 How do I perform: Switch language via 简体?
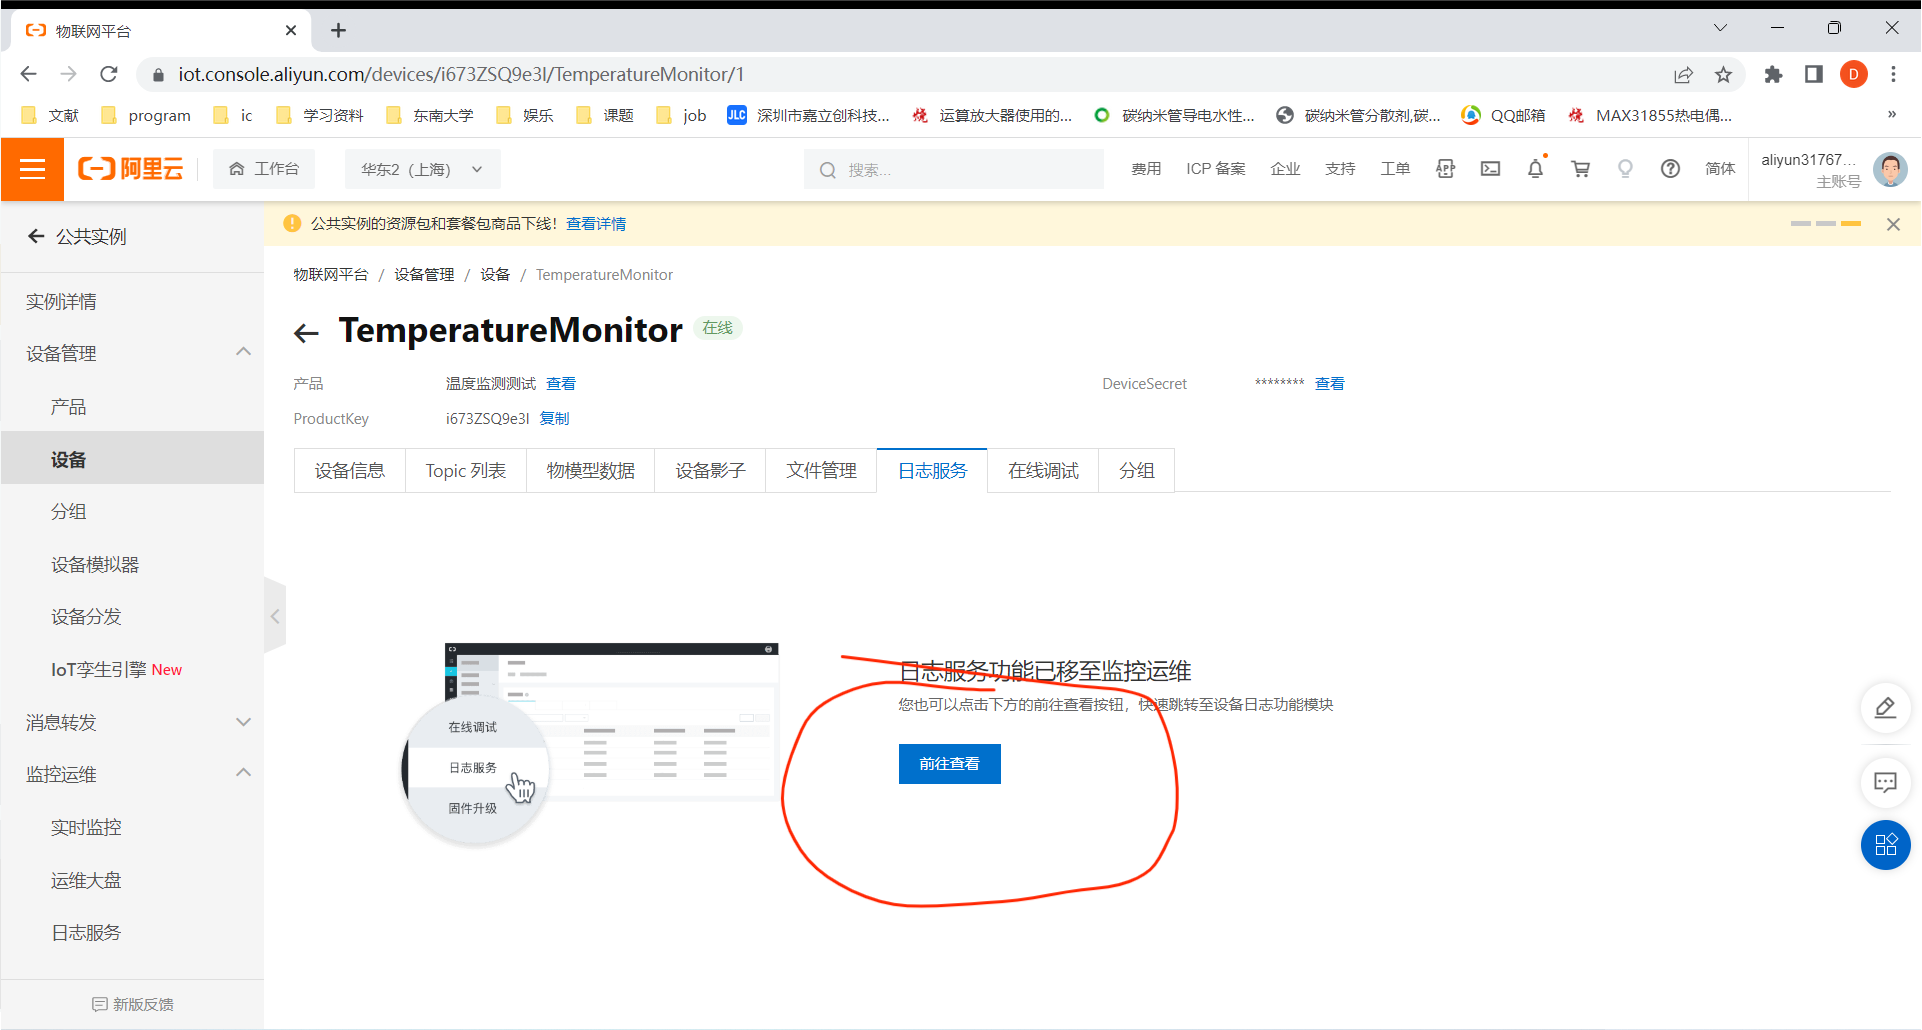coord(1720,169)
